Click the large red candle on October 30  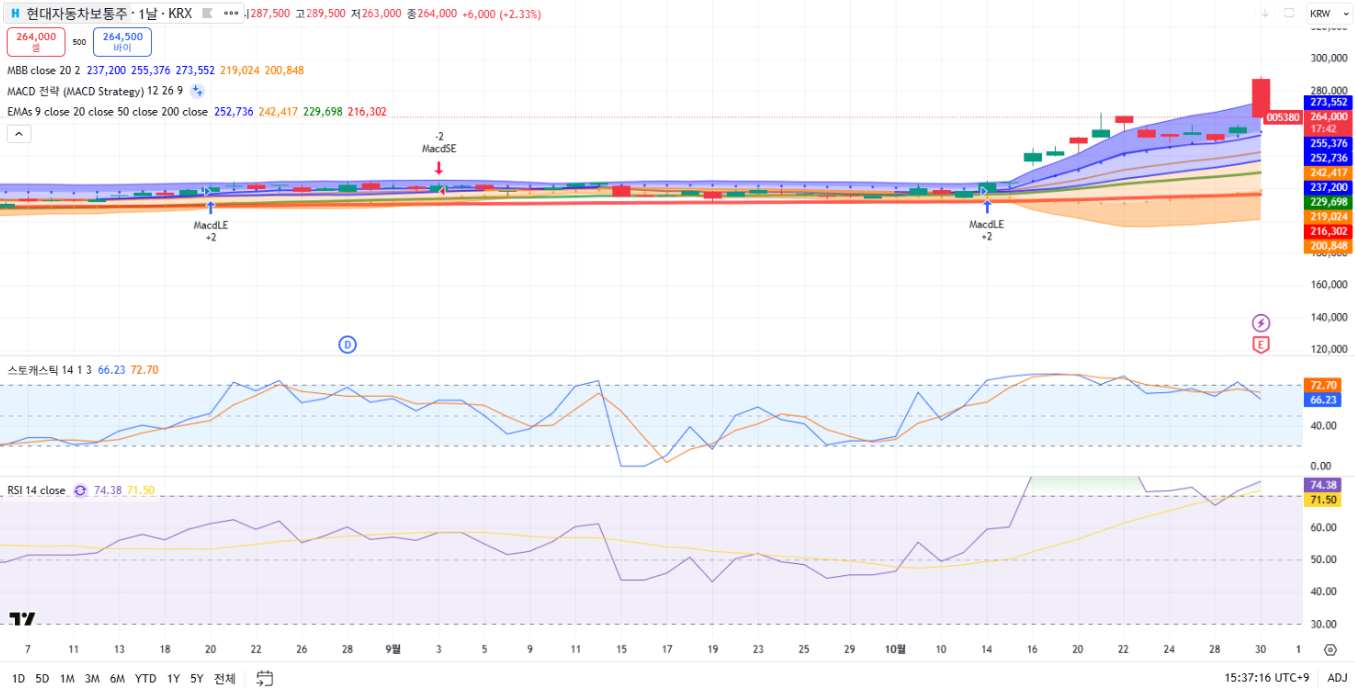click(x=1261, y=98)
